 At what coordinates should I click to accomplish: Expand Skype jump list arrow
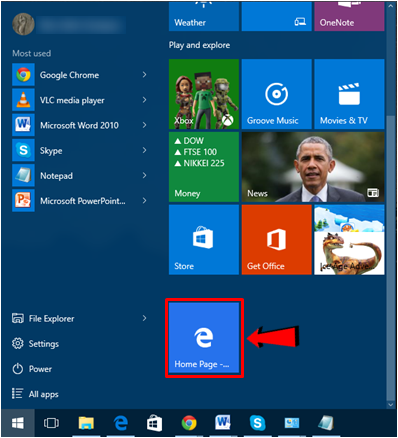click(x=144, y=150)
